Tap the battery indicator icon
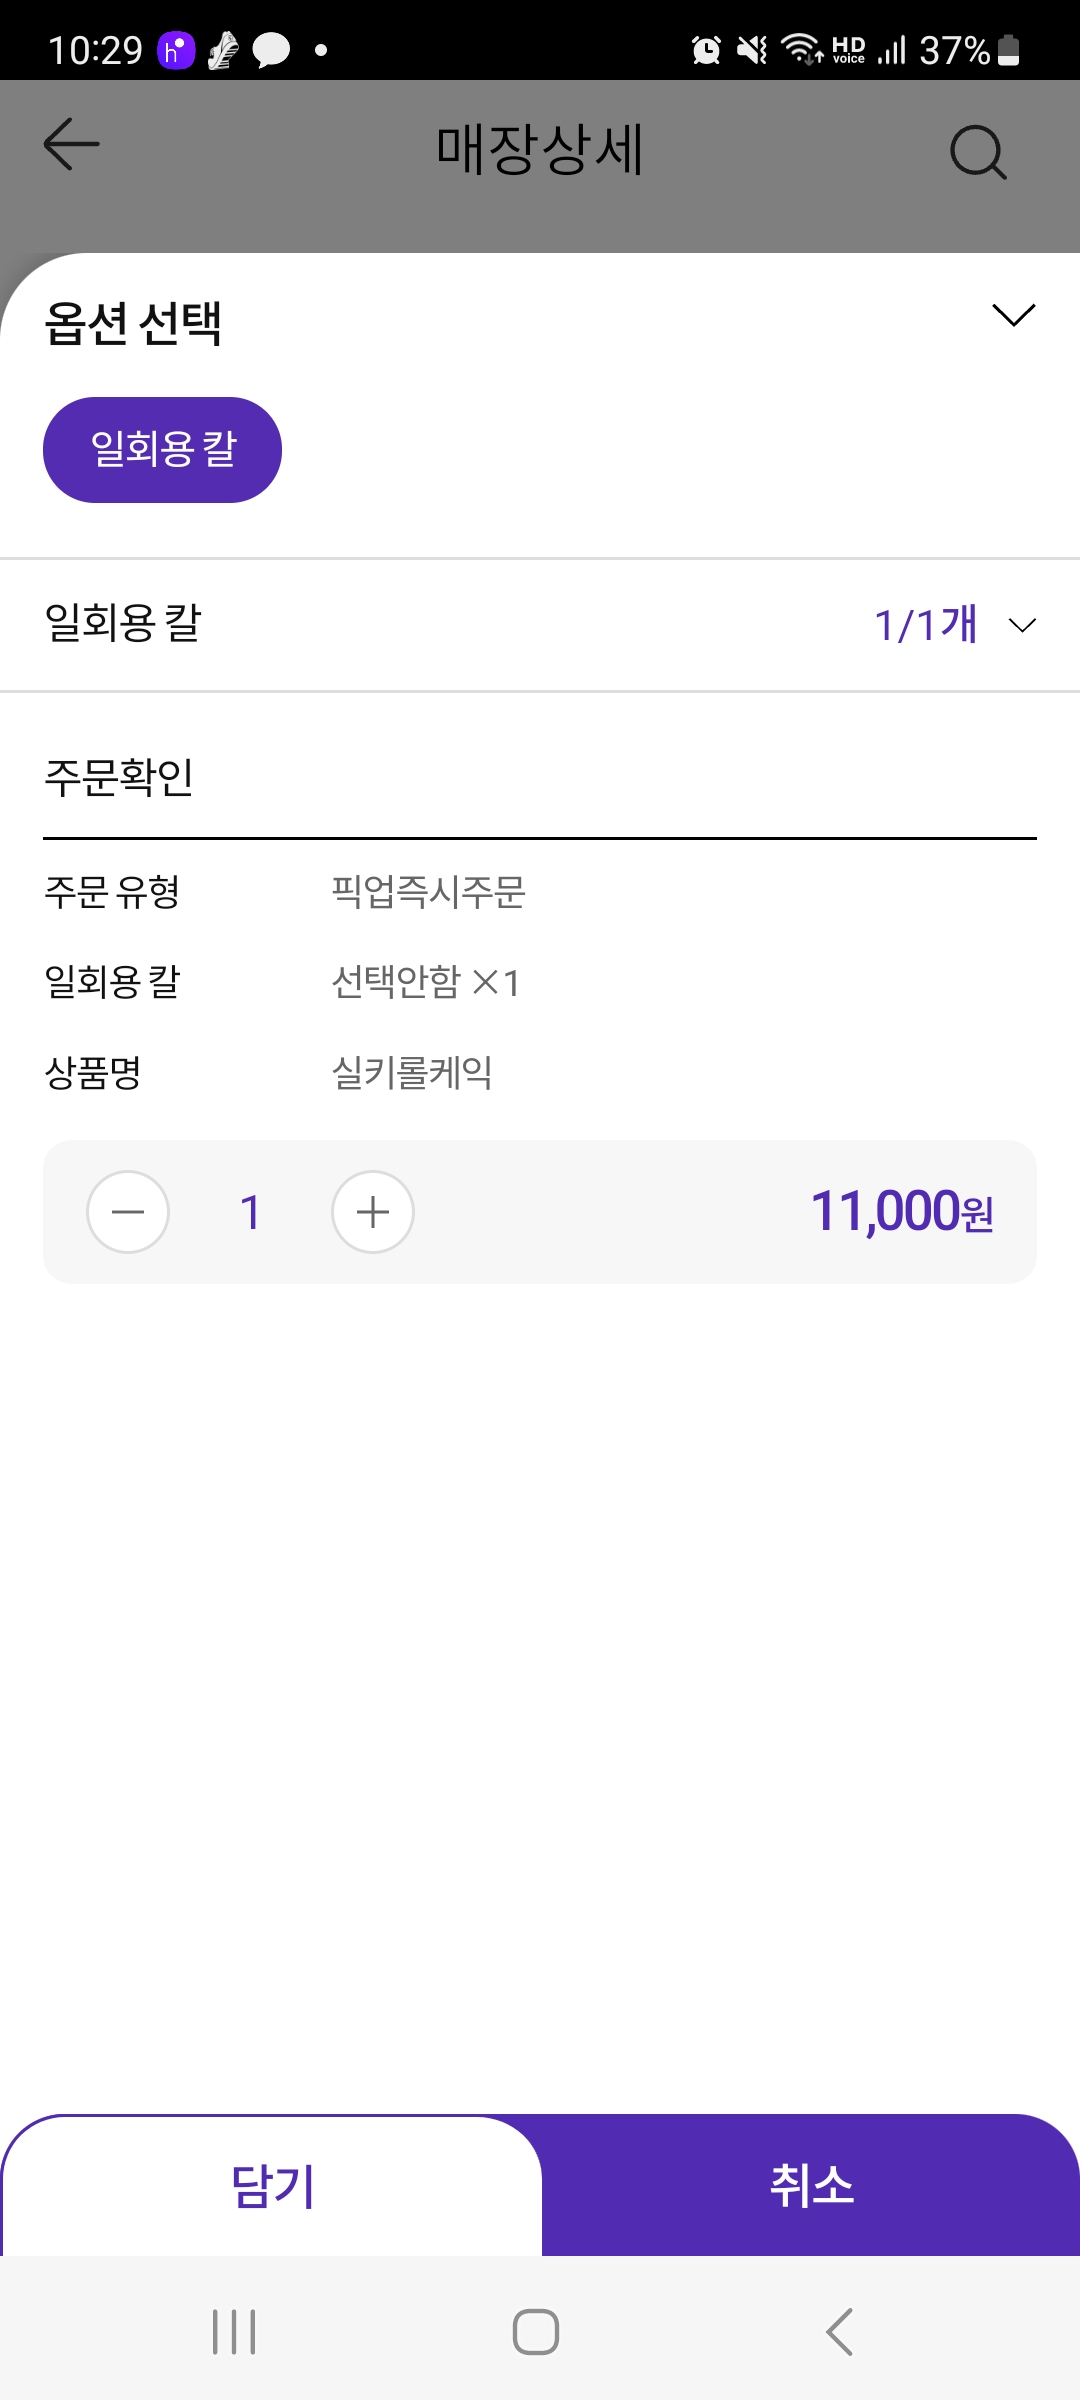 [1009, 50]
